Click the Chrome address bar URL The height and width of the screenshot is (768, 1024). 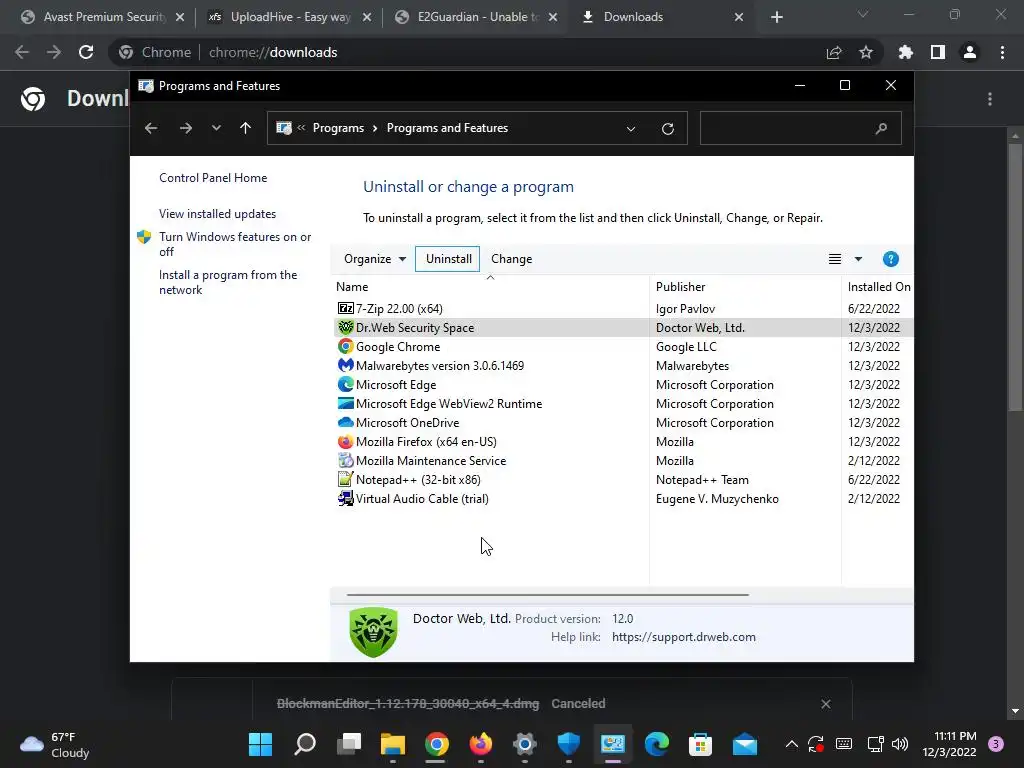273,52
